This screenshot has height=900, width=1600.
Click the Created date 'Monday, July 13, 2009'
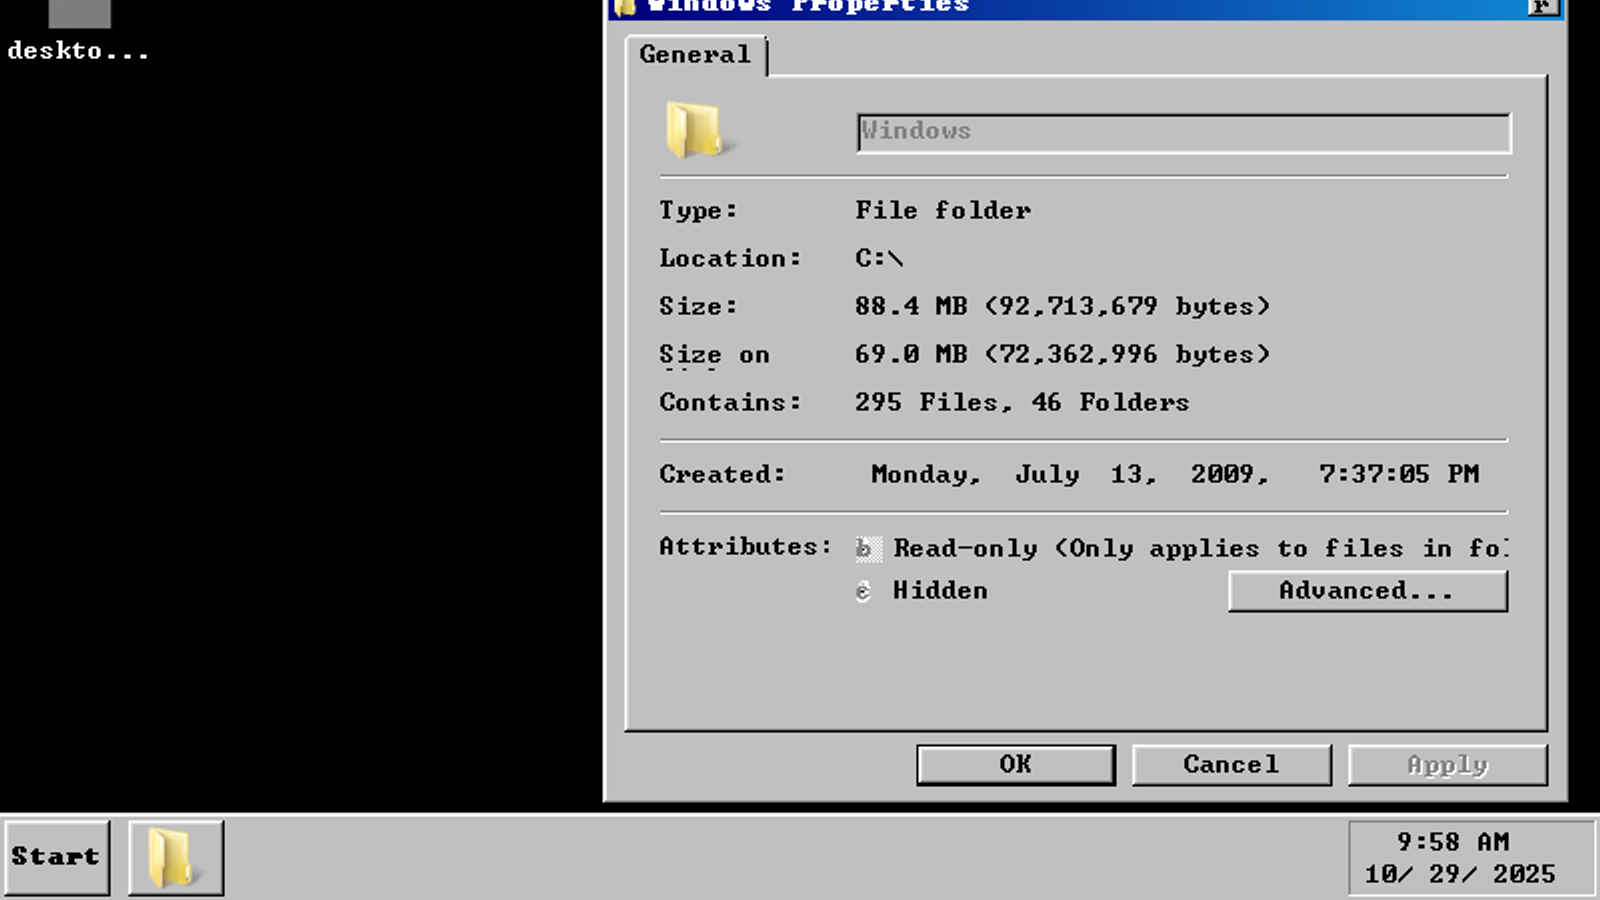(1070, 474)
